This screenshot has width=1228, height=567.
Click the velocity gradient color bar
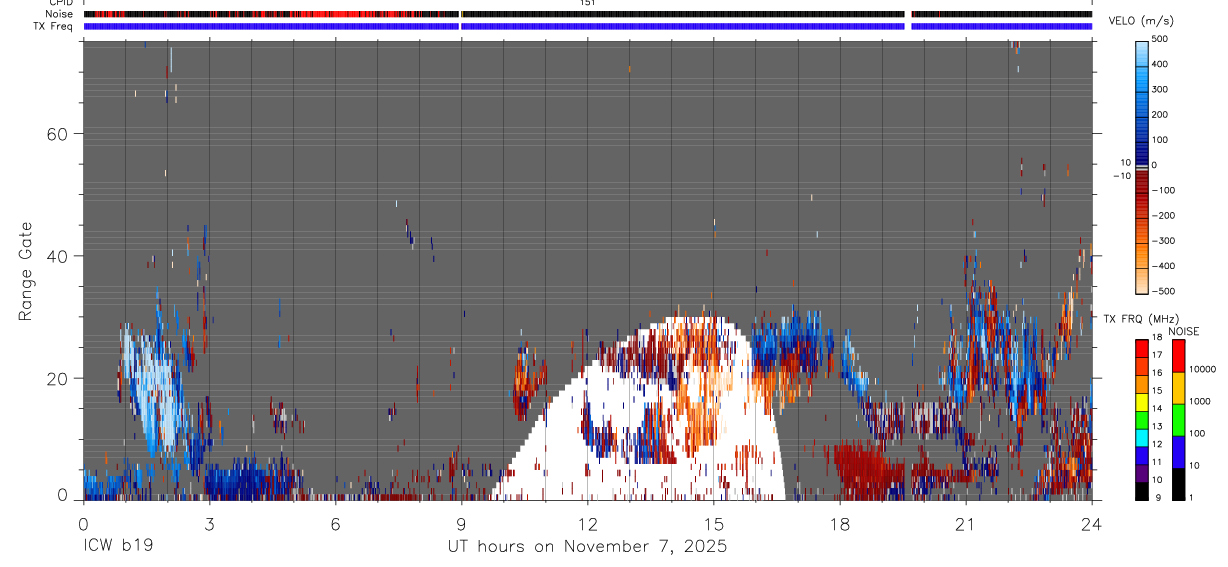[1141, 165]
